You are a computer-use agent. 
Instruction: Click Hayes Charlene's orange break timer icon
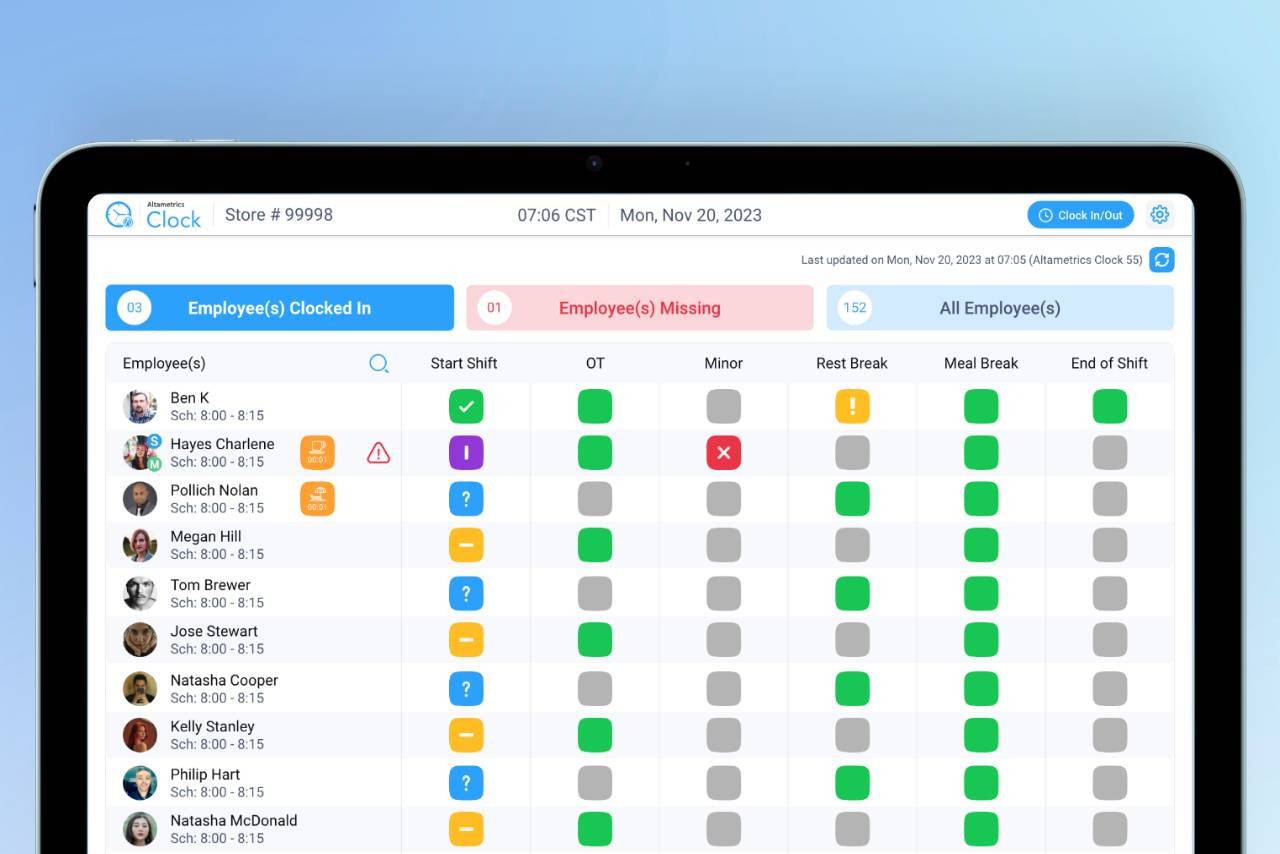coord(317,453)
